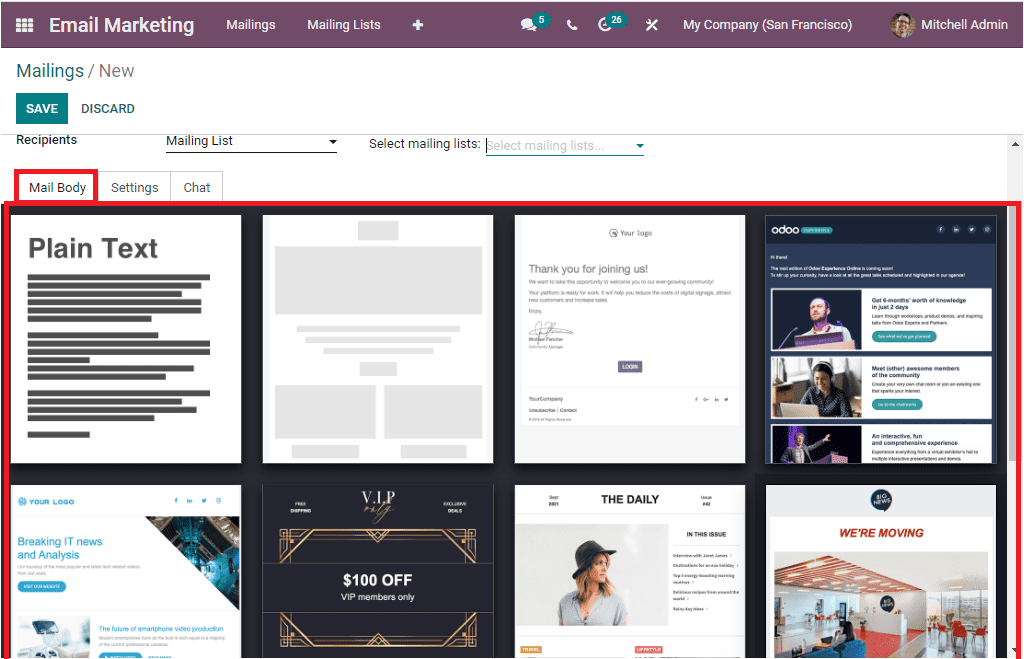Switch company via My Company (San Francisco)
The image size is (1024, 659).
pyautogui.click(x=767, y=25)
